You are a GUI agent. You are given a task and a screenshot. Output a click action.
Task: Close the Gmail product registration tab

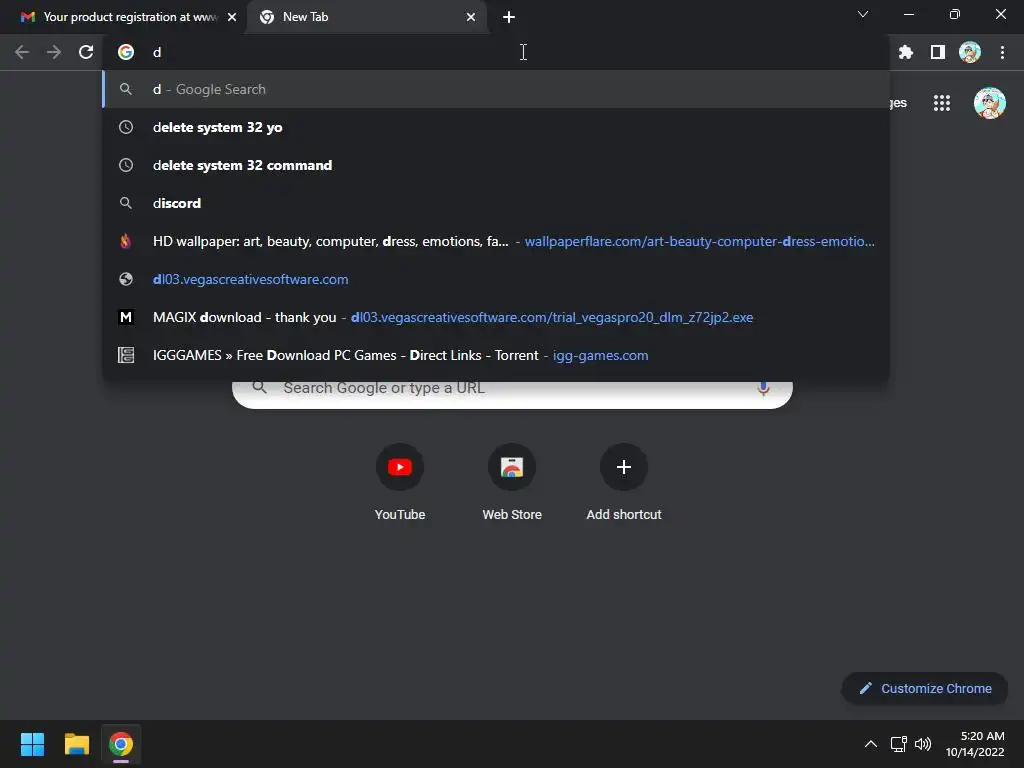[x=232, y=17]
